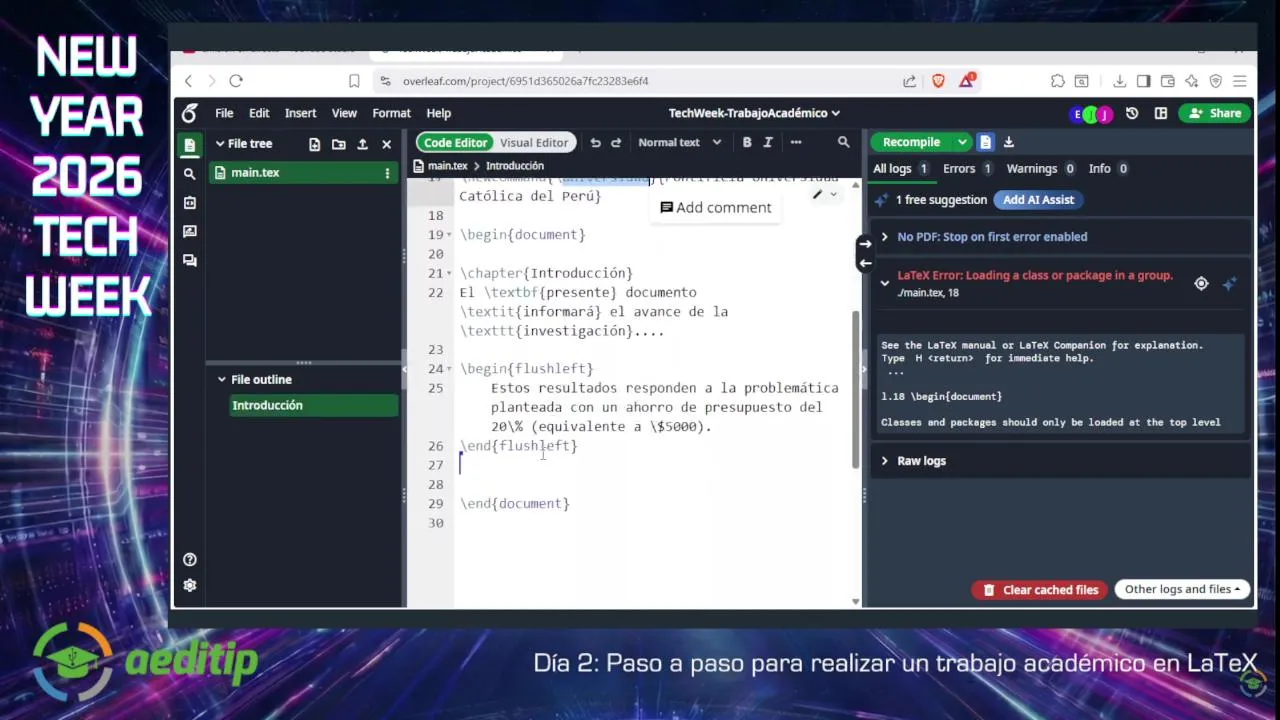Image resolution: width=1280 pixels, height=720 pixels.
Task: Collapse the File tree section
Action: (221, 144)
